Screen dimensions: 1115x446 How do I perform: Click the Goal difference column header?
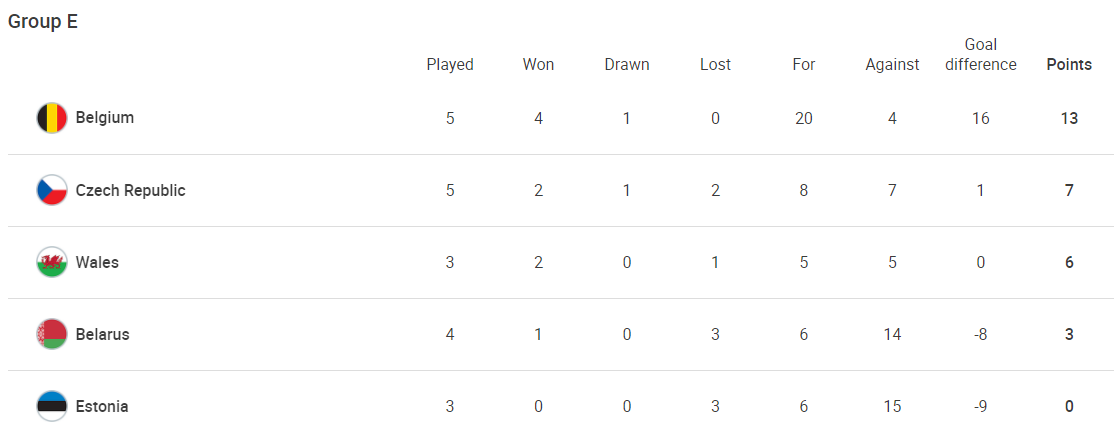tap(981, 54)
